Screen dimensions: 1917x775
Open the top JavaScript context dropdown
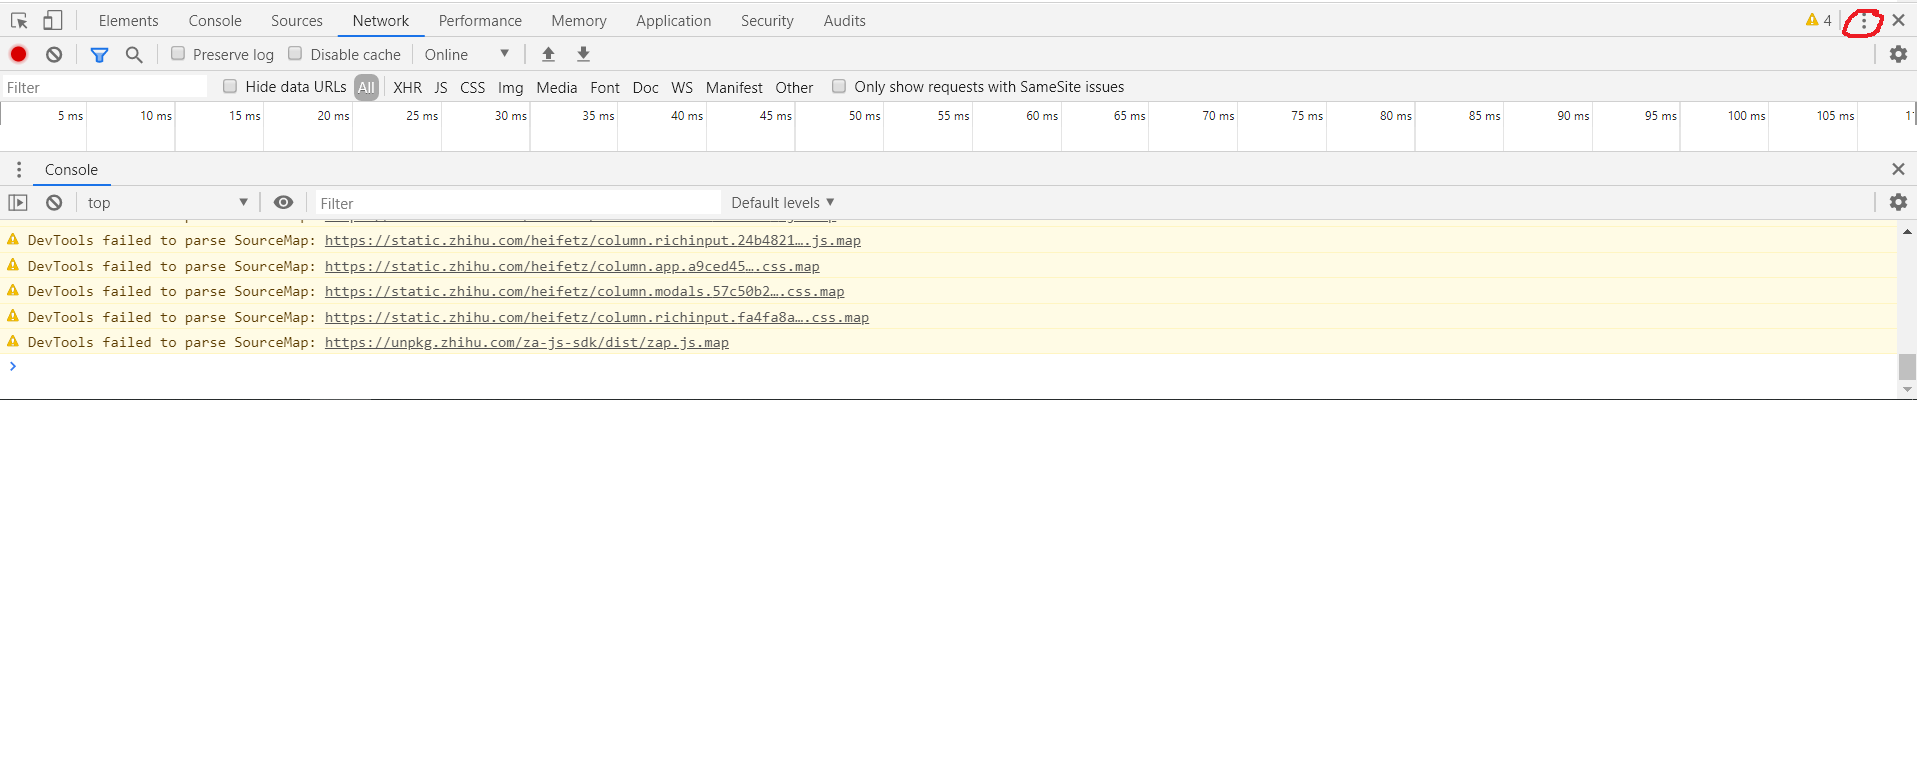coord(167,202)
